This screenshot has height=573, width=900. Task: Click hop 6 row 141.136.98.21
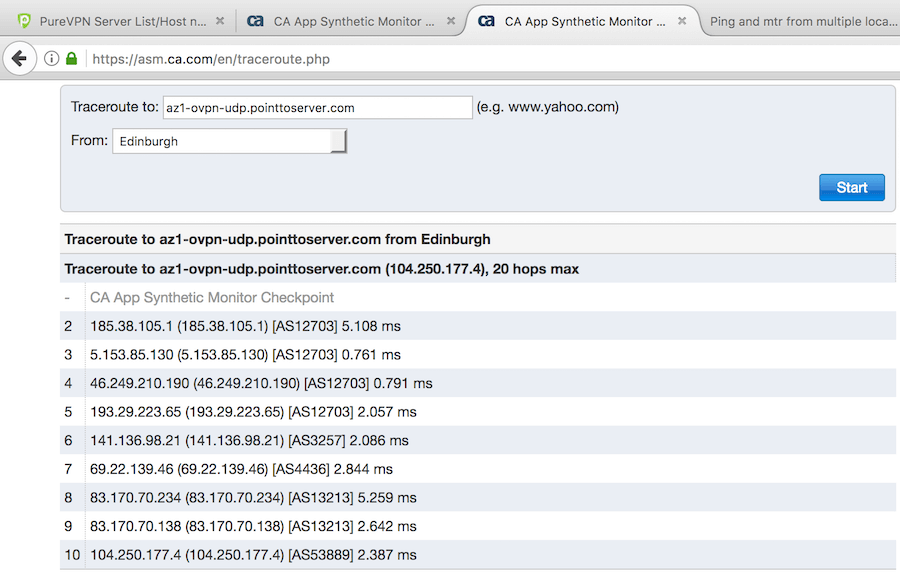pyautogui.click(x=478, y=440)
